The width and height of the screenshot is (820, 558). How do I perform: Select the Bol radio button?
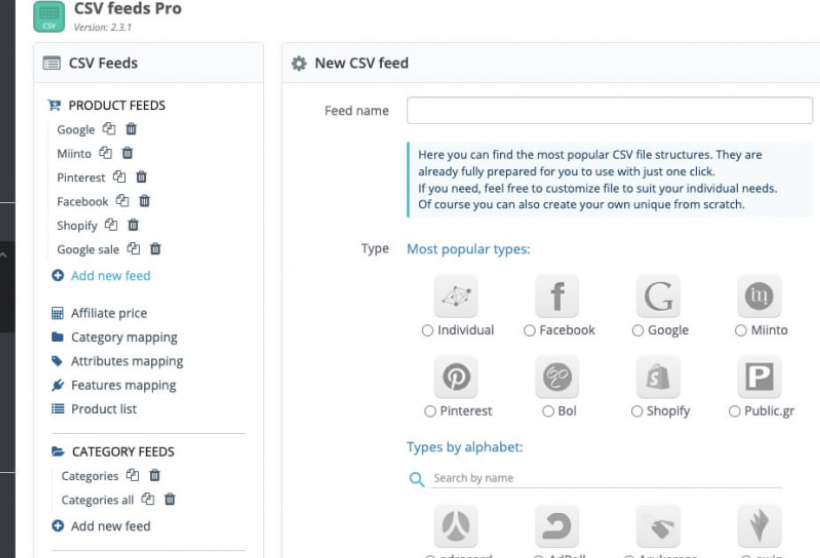(548, 411)
